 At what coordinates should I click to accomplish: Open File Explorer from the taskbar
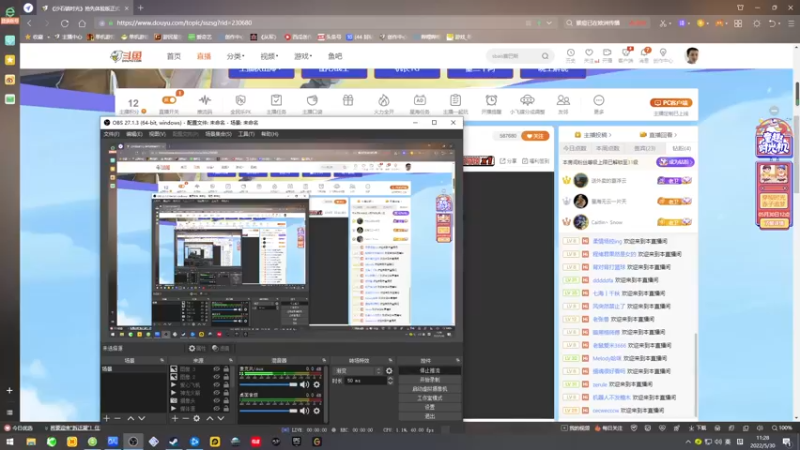(x=31, y=442)
